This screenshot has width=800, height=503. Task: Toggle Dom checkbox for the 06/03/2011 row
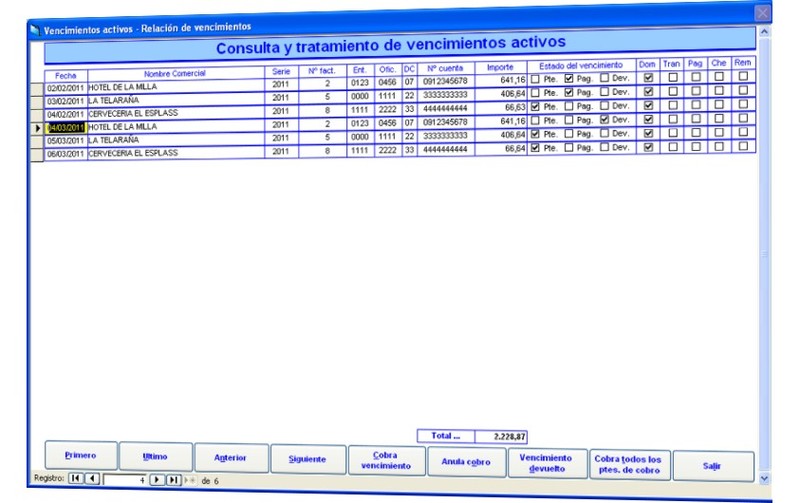[x=648, y=147]
